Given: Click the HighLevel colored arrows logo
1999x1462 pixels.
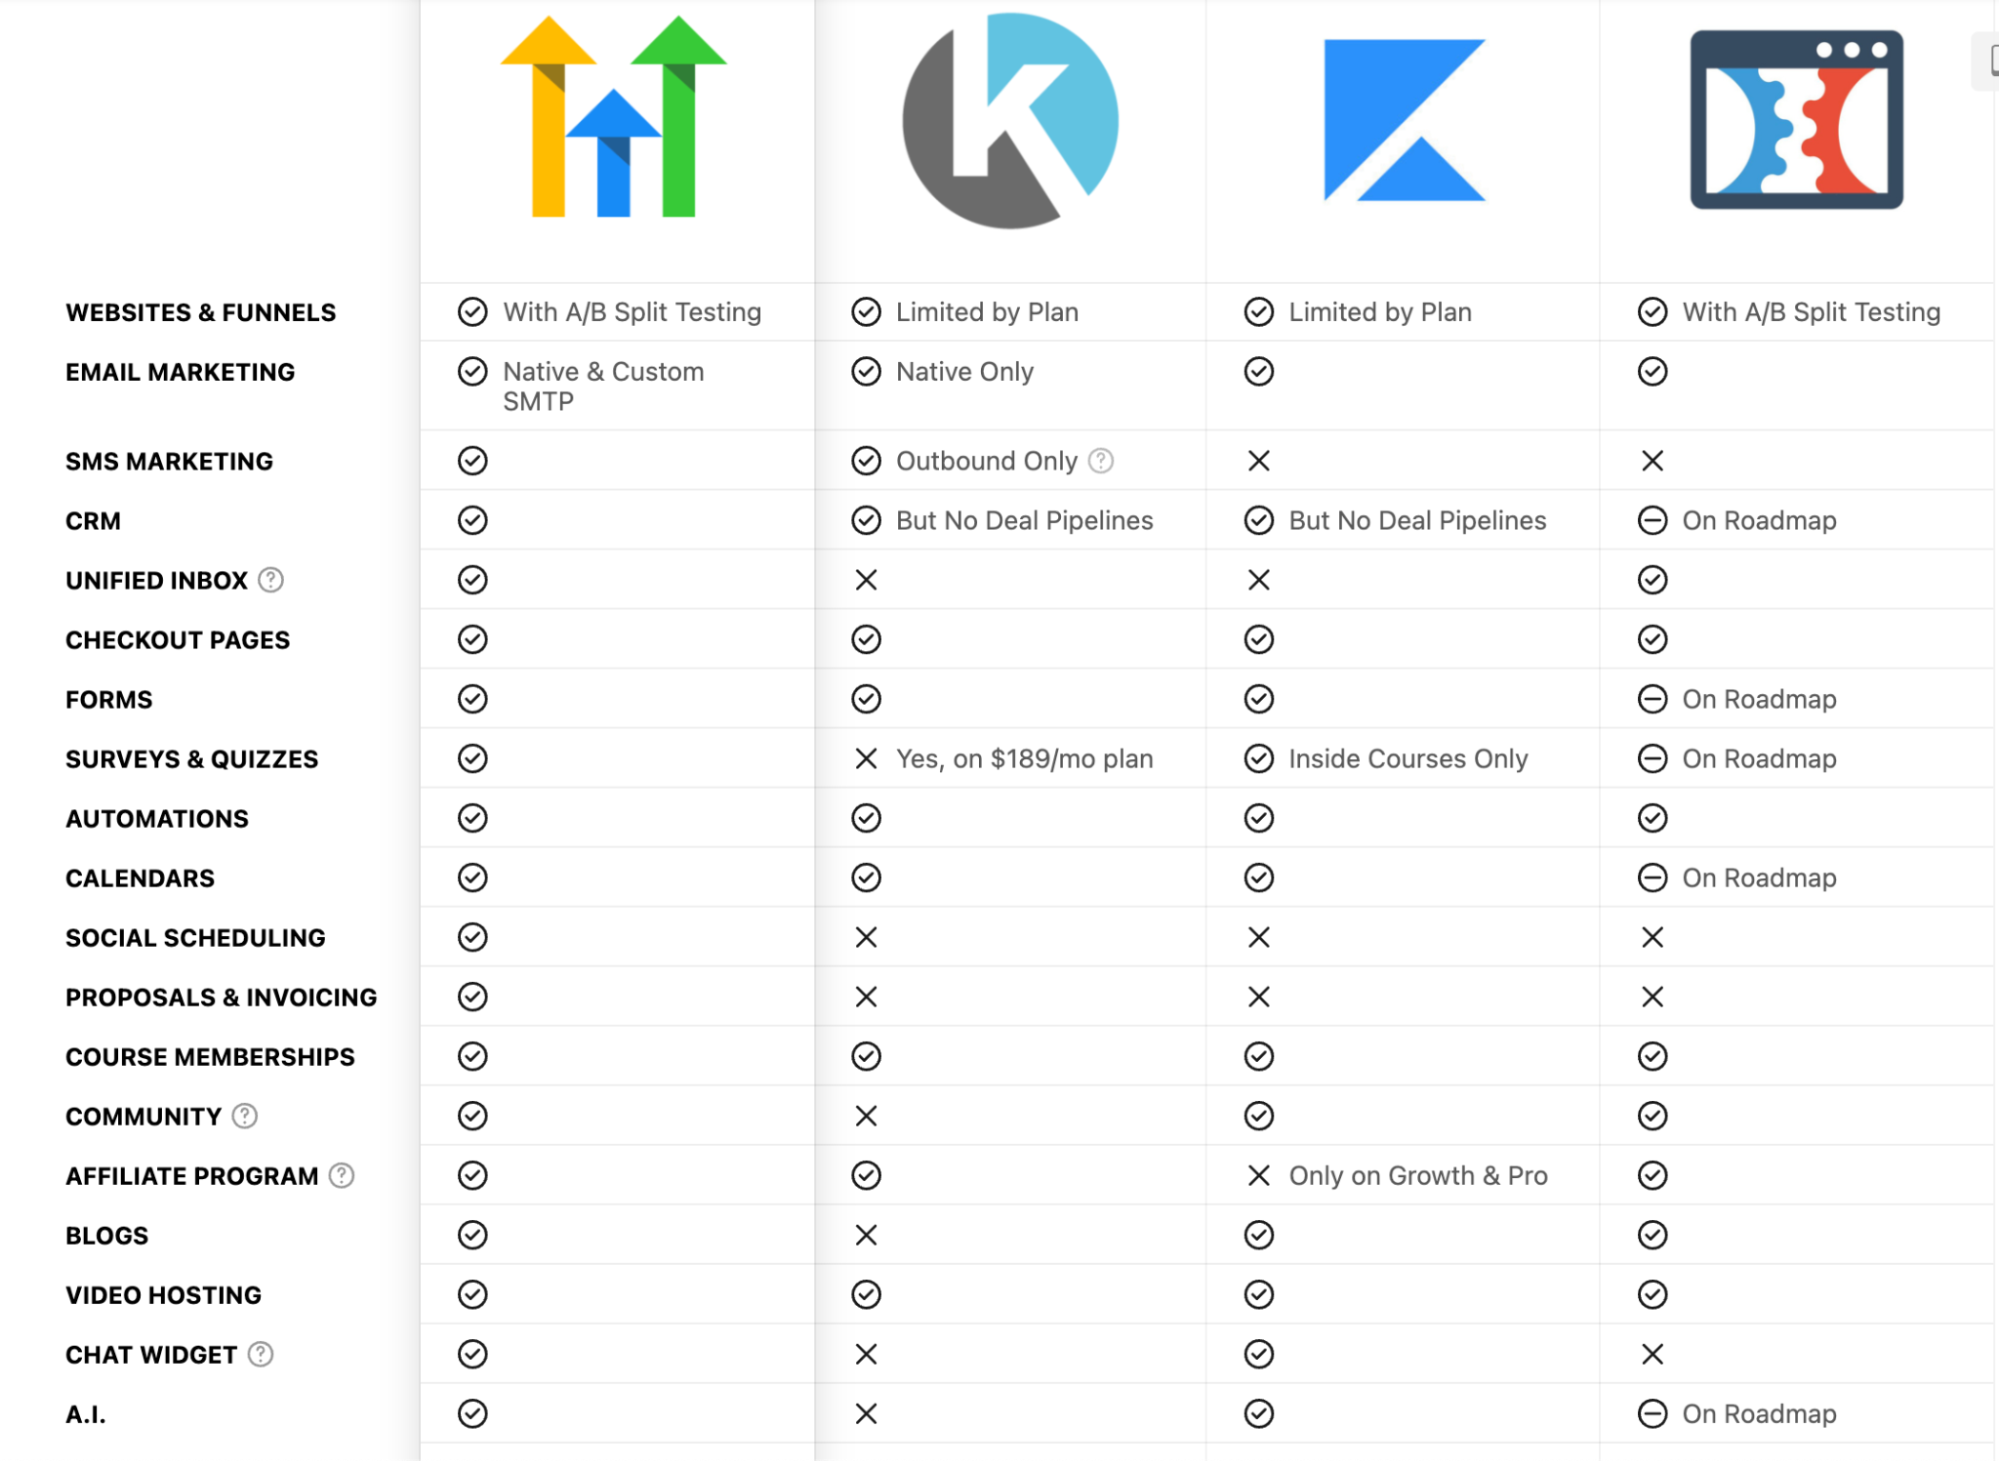Looking at the screenshot, I should pyautogui.click(x=613, y=116).
